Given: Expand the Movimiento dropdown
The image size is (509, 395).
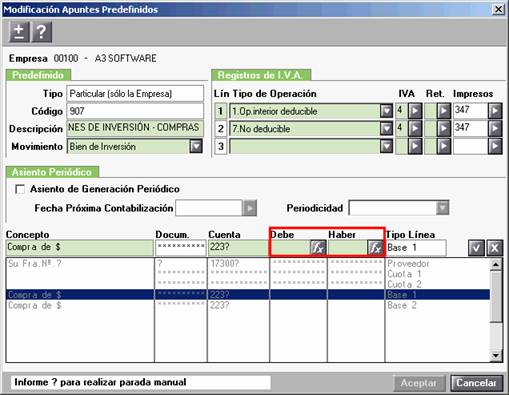Looking at the screenshot, I should (x=196, y=146).
